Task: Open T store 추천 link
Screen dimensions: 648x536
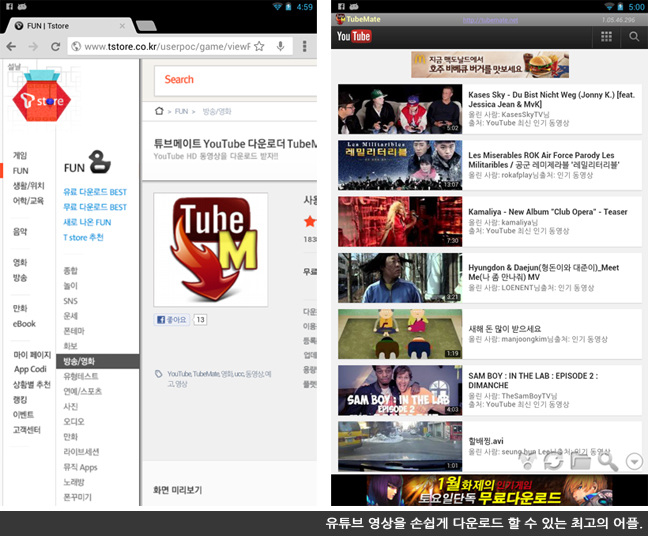Action: [x=83, y=237]
